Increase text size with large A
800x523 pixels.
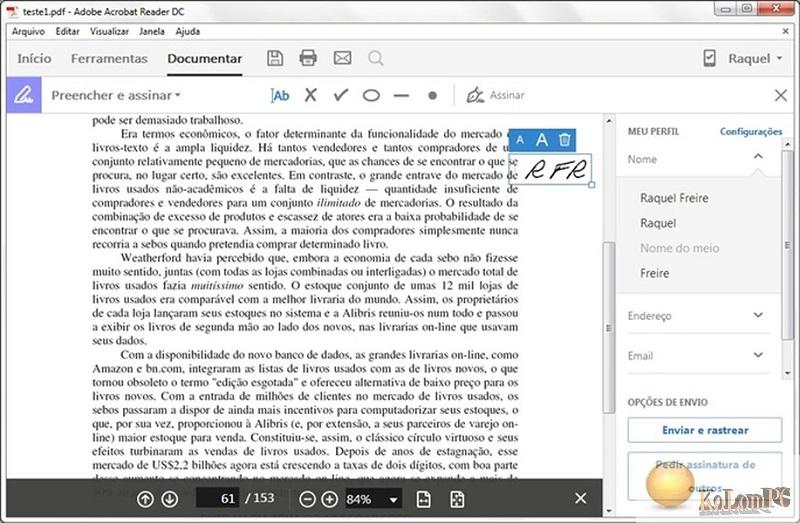542,139
